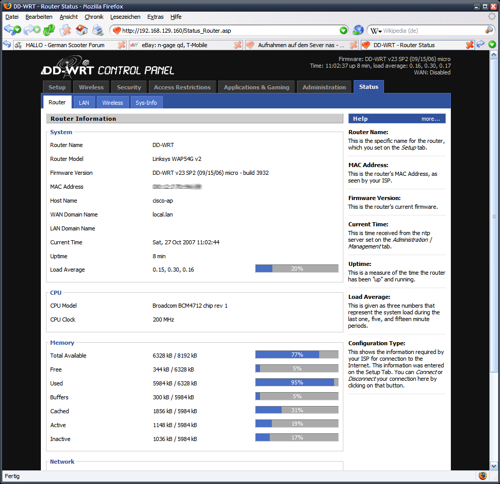Select the Wireless sub-tab under Status
Screen dimensions: 500x484
[x=113, y=103]
